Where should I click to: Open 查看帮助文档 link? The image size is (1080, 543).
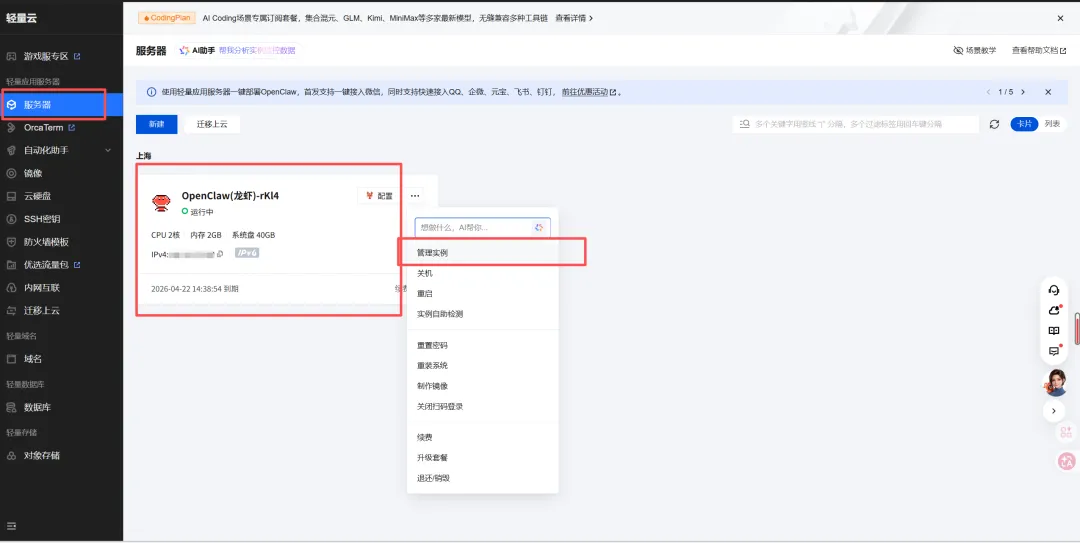pyautogui.click(x=1039, y=50)
